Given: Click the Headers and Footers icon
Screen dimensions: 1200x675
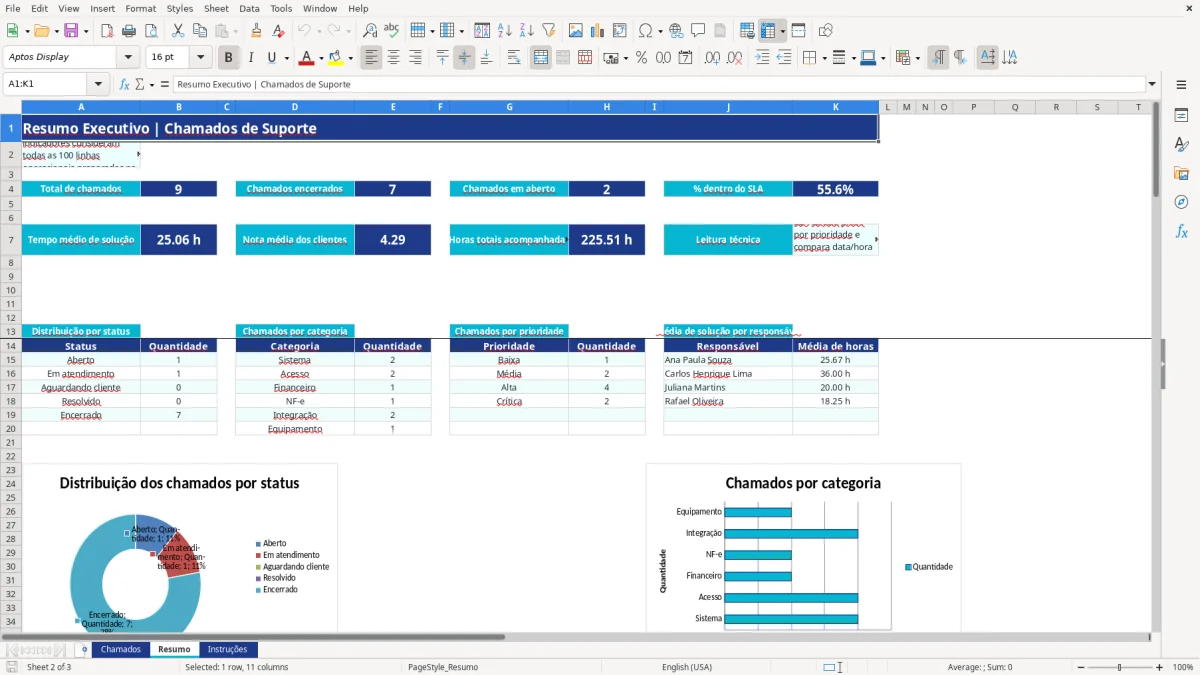Looking at the screenshot, I should pyautogui.click(x=720, y=31).
